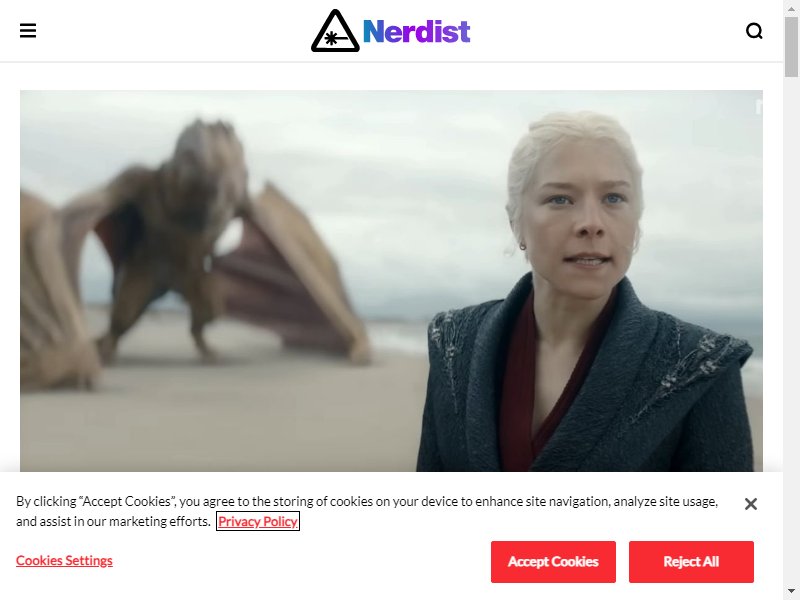Click the empty scrollbar track below thumb
Image resolution: width=800 pixels, height=600 pixels.
pyautogui.click(x=791, y=331)
